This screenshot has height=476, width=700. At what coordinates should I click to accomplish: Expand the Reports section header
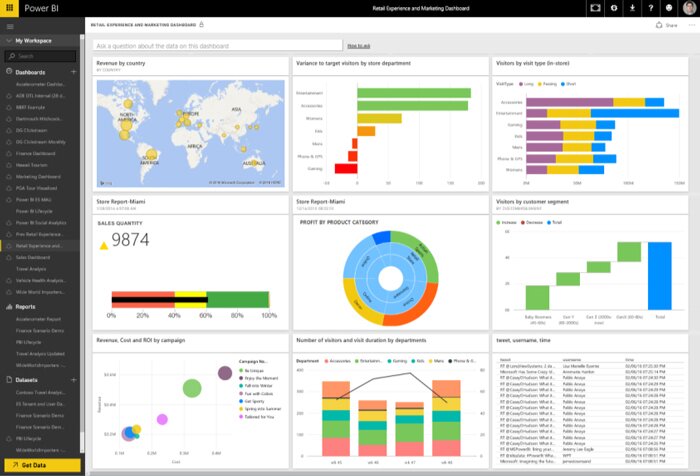(25, 307)
